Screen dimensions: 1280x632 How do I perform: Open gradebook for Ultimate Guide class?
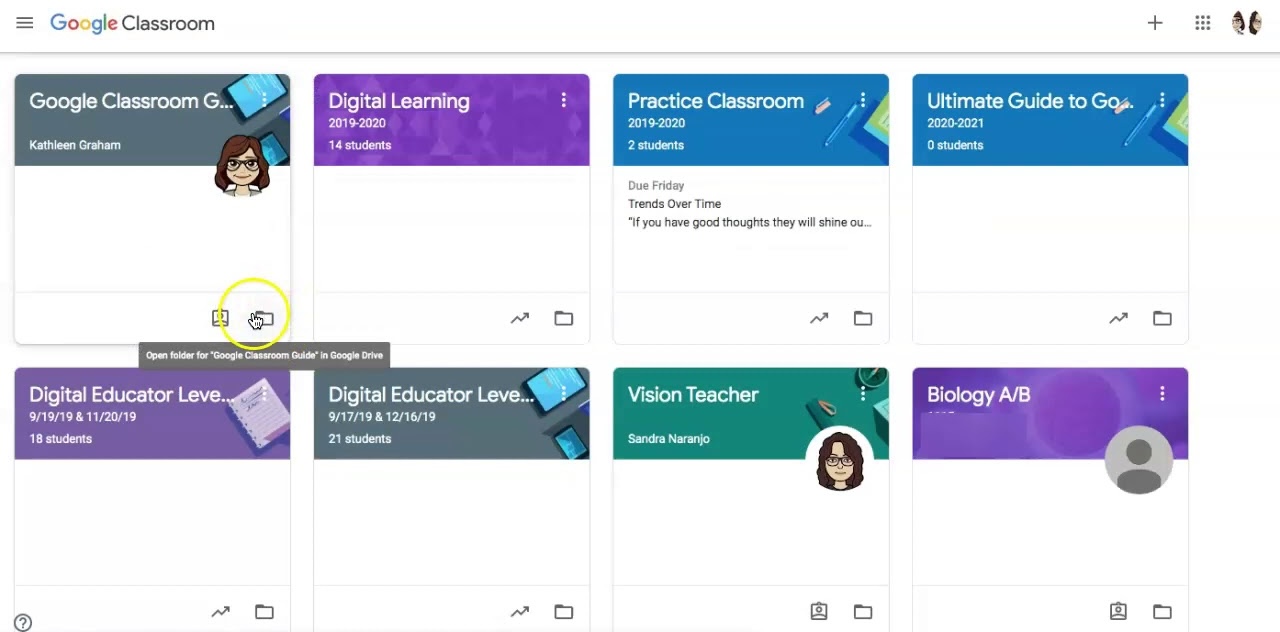[x=1118, y=318]
